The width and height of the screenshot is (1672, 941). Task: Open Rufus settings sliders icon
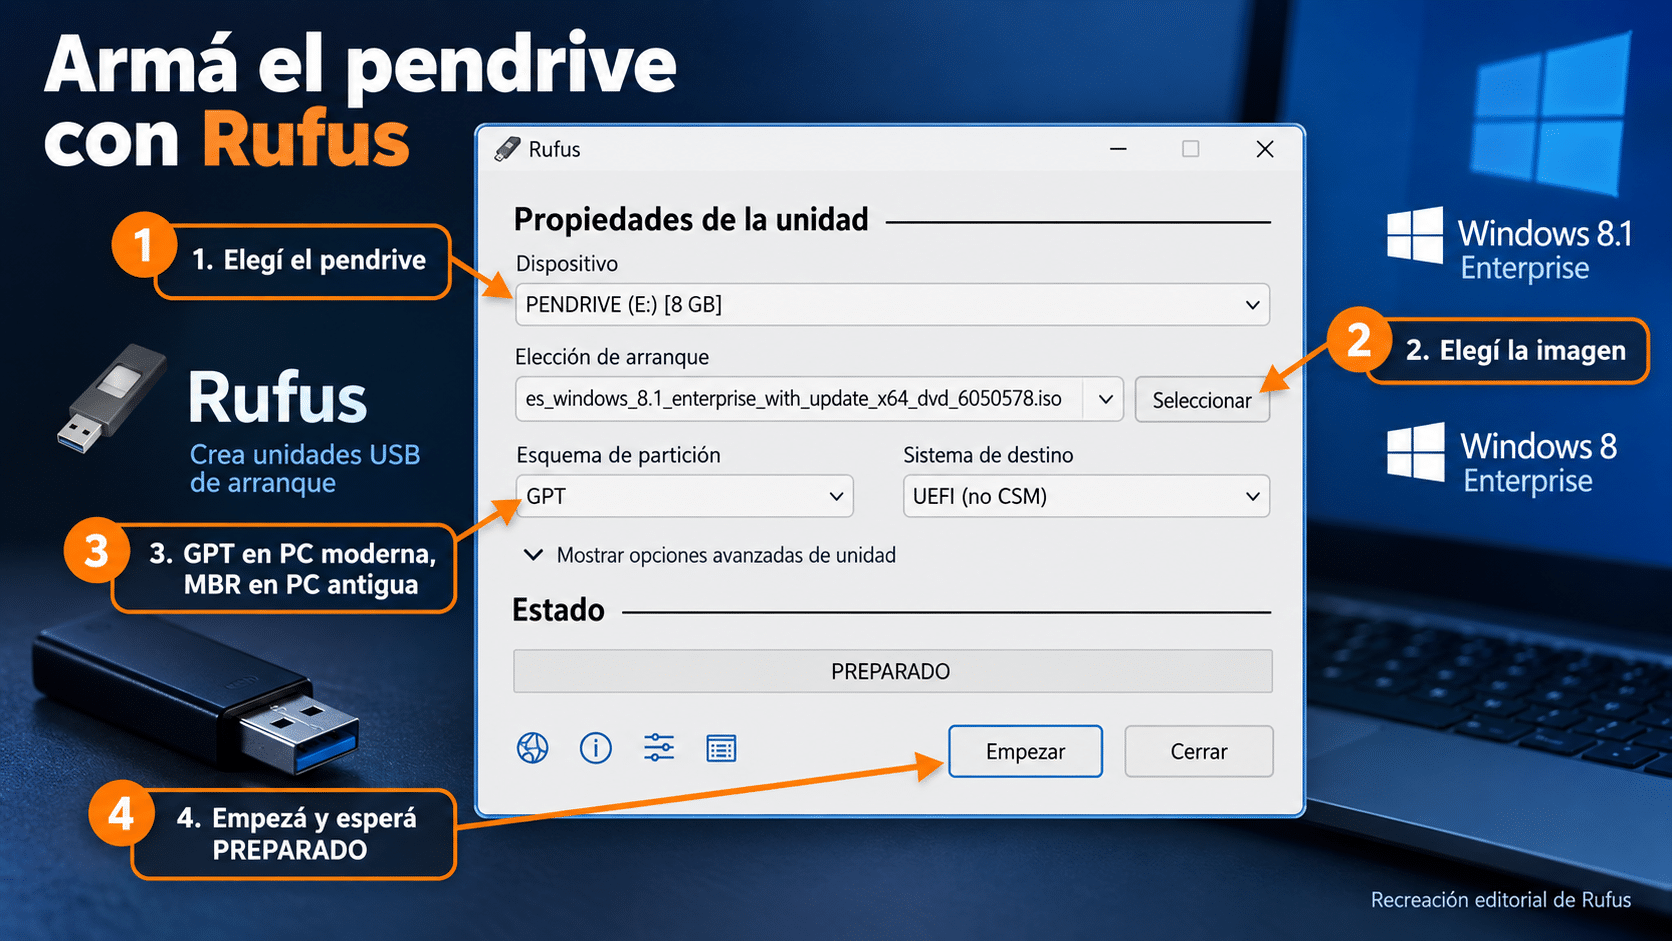(x=659, y=748)
